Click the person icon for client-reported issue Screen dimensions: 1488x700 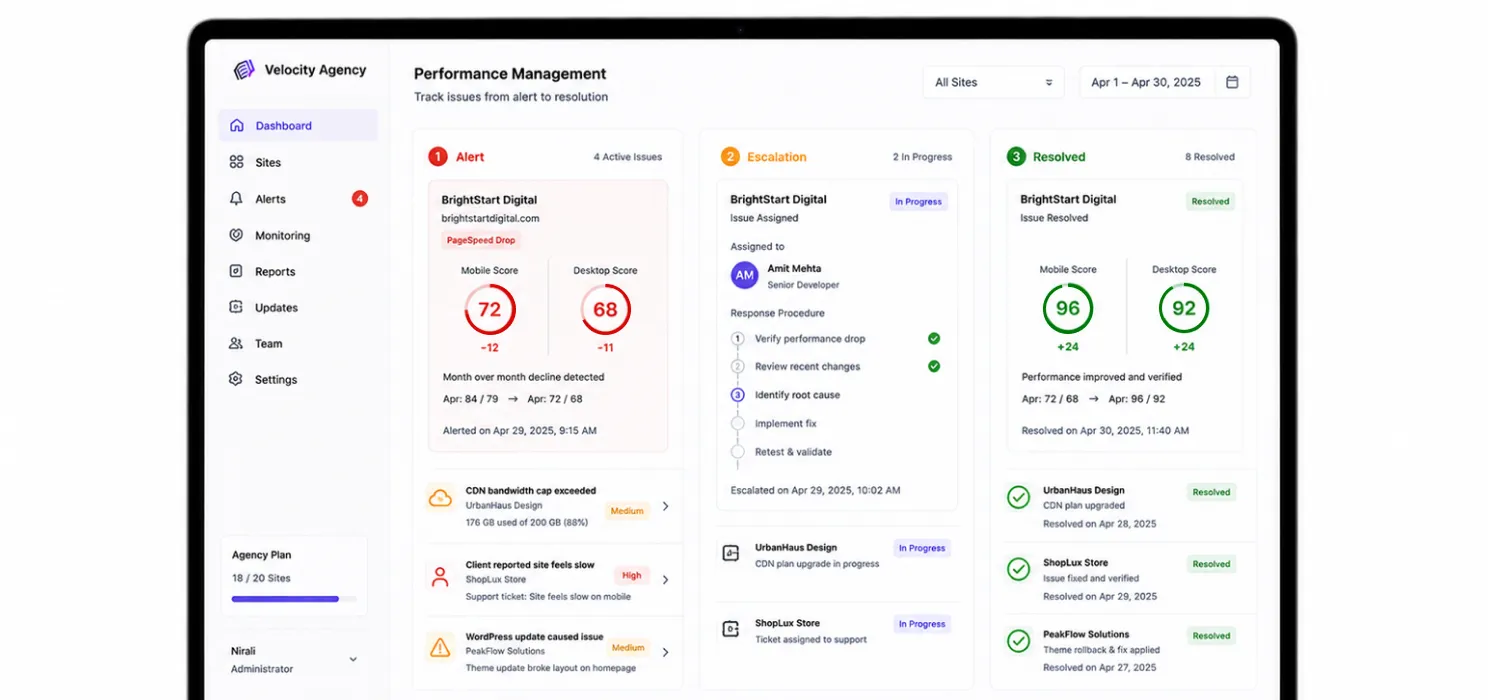click(440, 576)
